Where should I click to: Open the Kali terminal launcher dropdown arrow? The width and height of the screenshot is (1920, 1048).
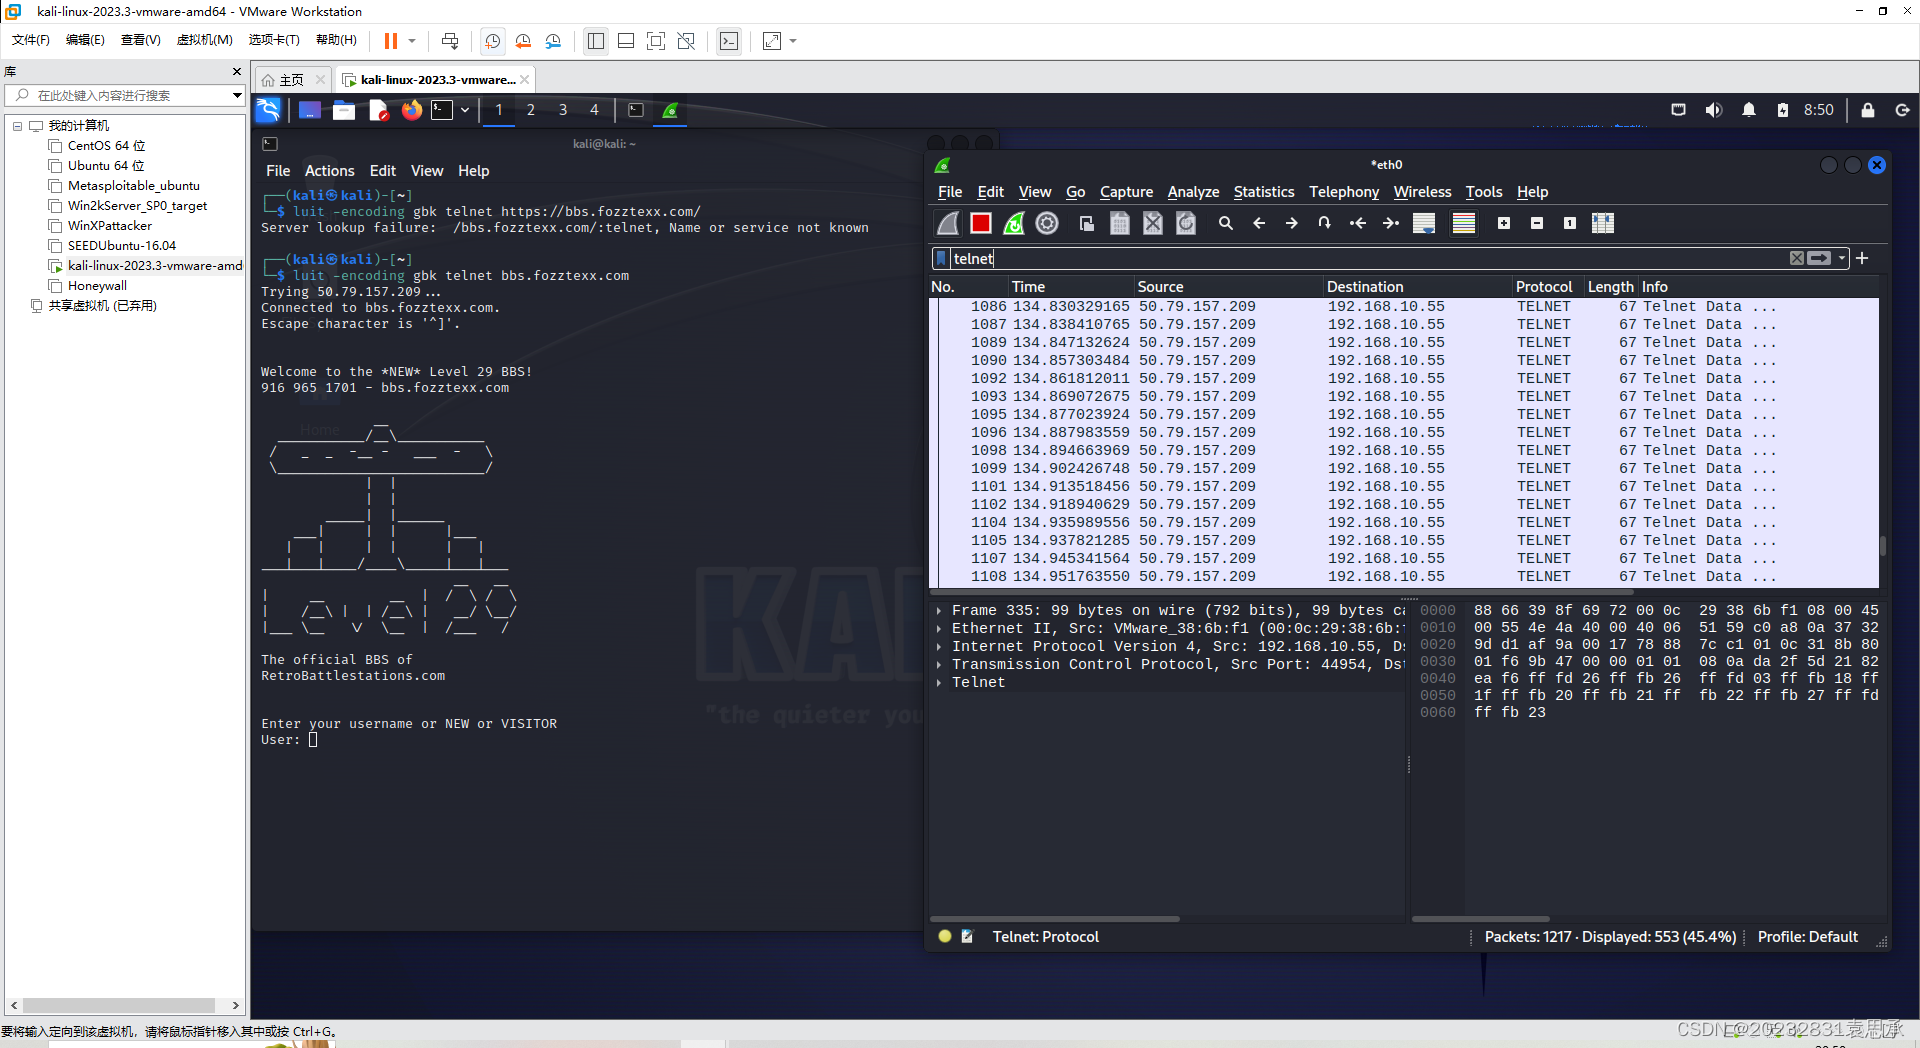click(465, 110)
